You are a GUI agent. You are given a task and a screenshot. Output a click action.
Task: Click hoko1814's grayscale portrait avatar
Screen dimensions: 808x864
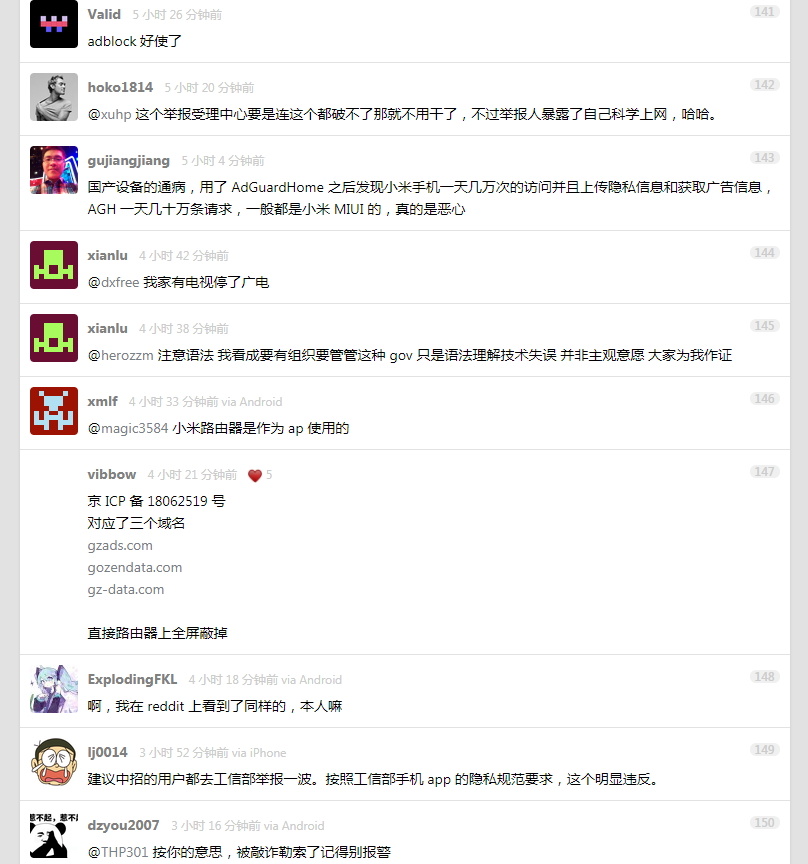tap(53, 97)
